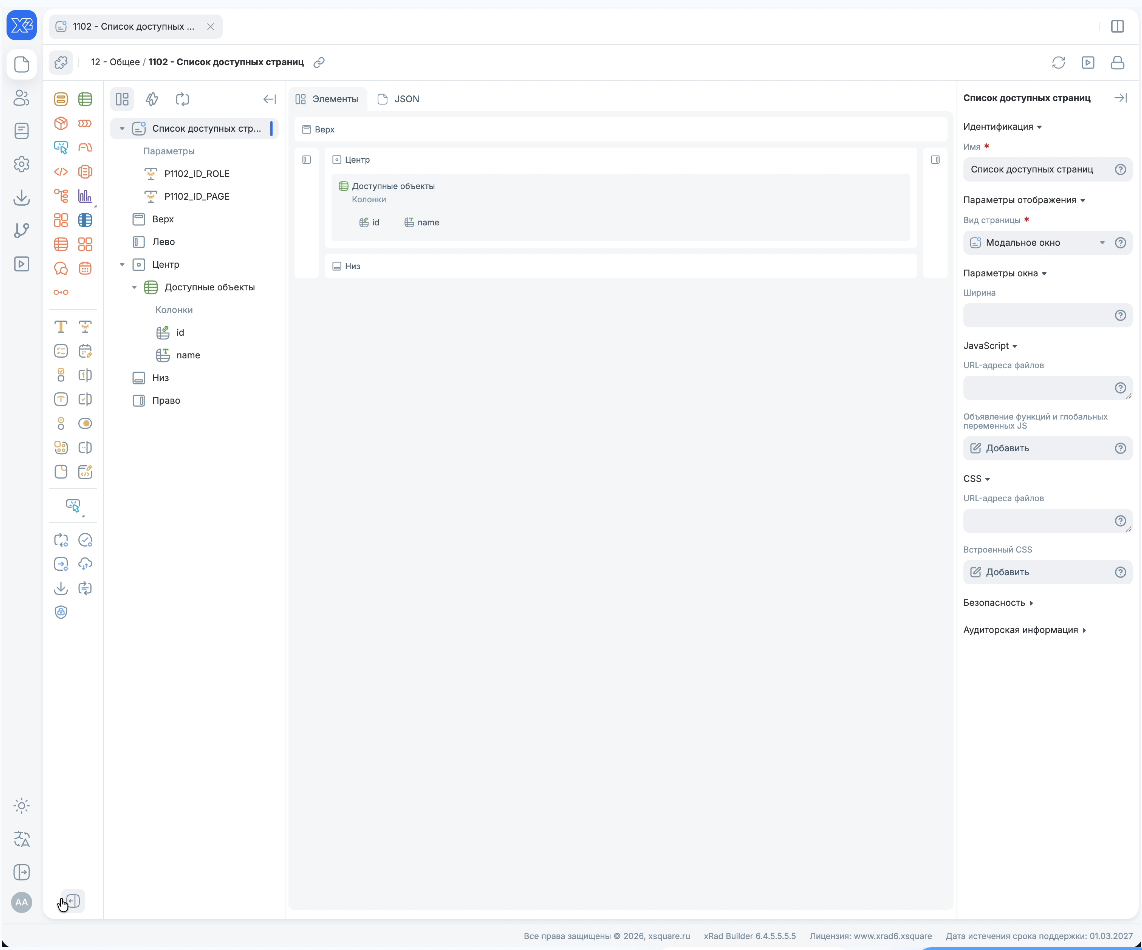The width and height of the screenshot is (1142, 950).
Task: Click the 12 - Общее breadcrumb
Action: [x=115, y=63]
